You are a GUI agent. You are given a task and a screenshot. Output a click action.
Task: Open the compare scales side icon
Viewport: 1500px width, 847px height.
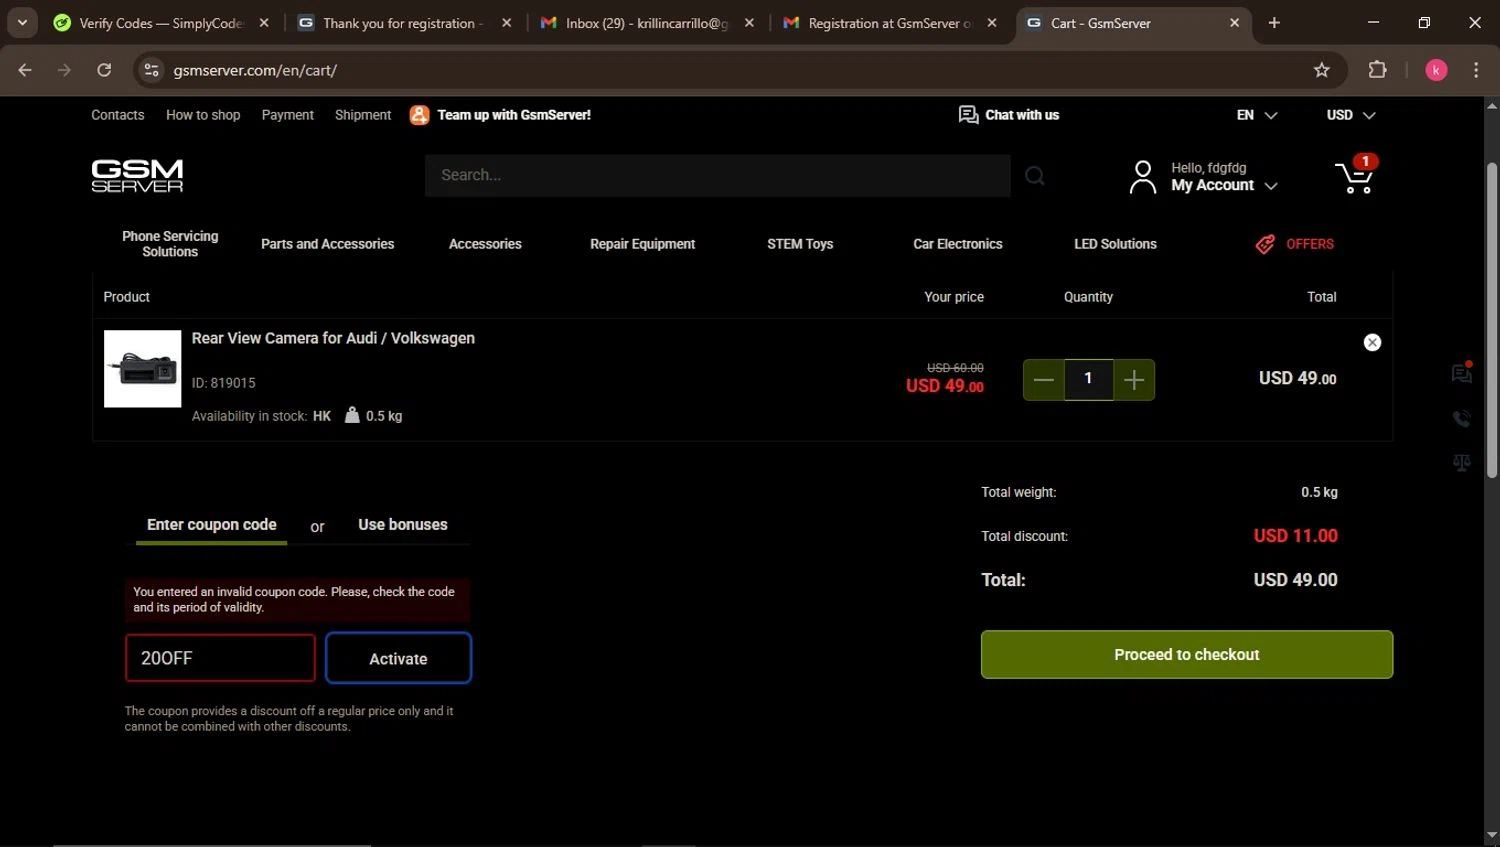pos(1462,463)
